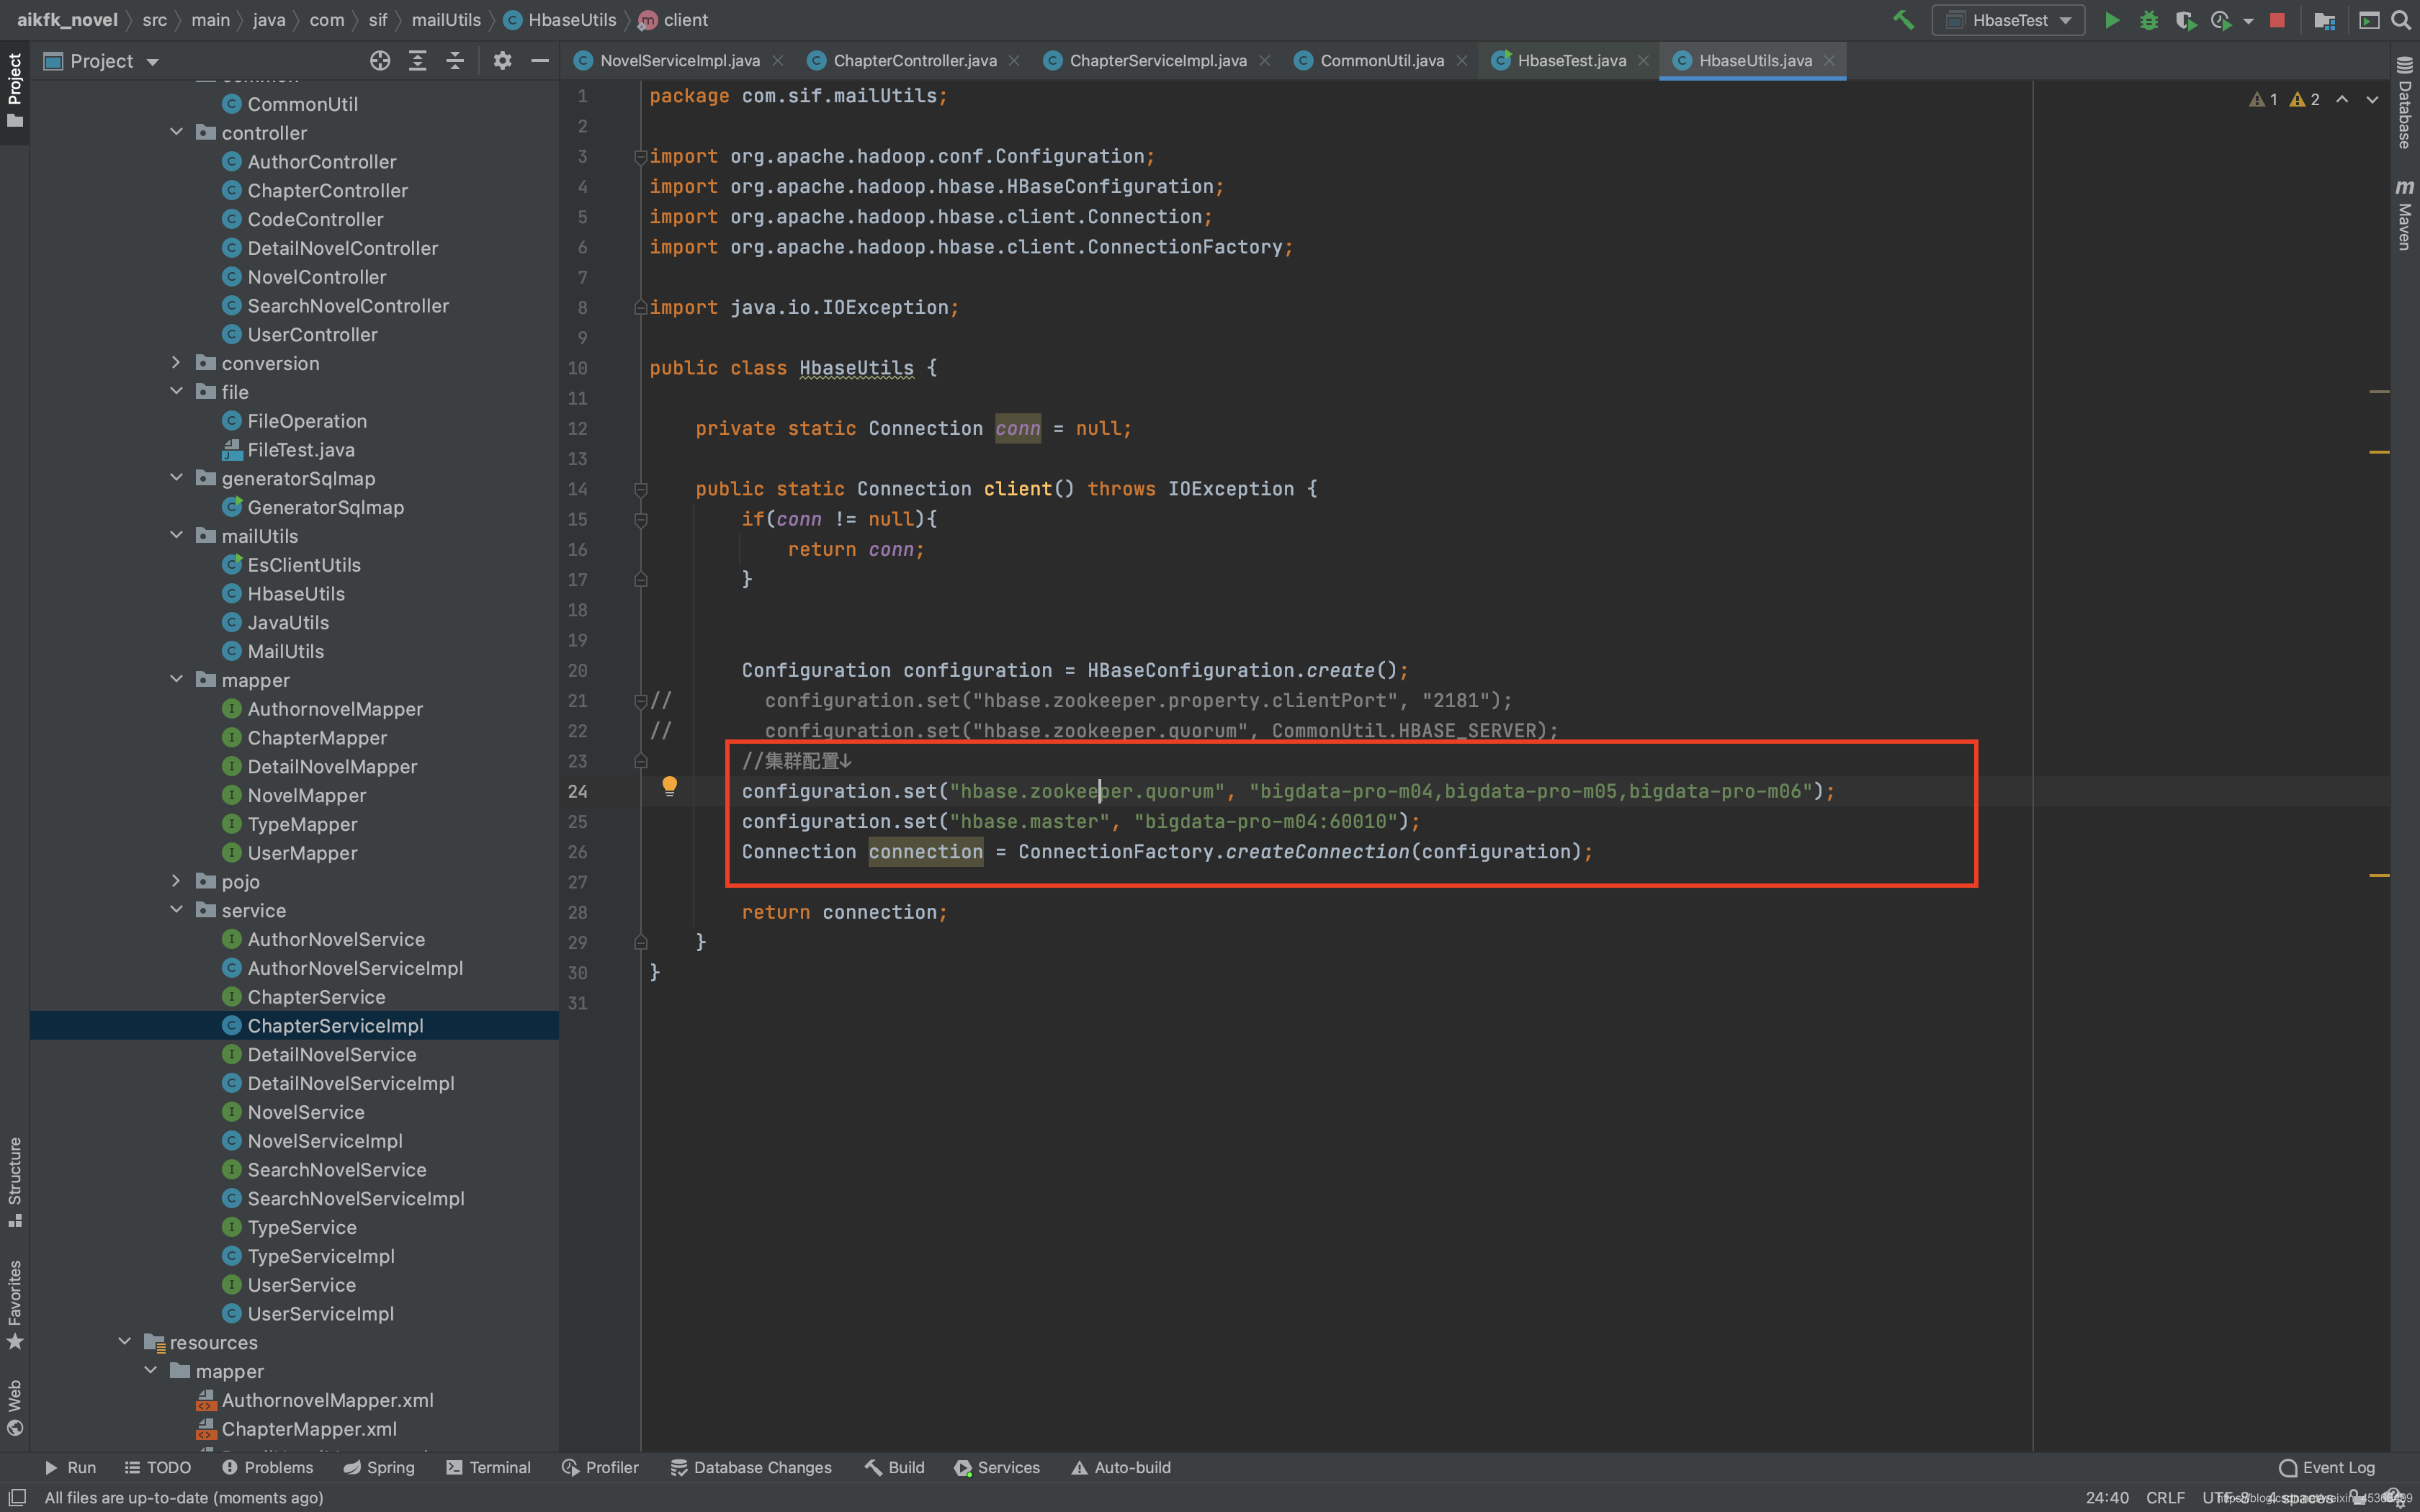
Task: Click the yellow intention lightbulb on line 24
Action: [x=669, y=786]
